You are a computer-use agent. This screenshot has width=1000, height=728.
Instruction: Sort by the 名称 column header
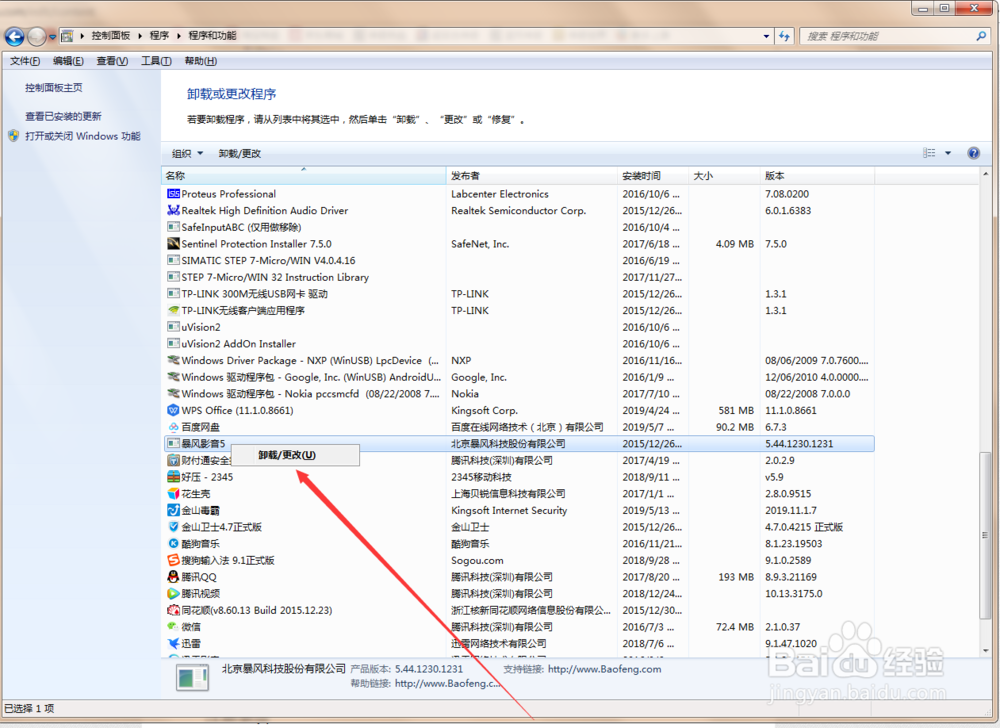304,176
